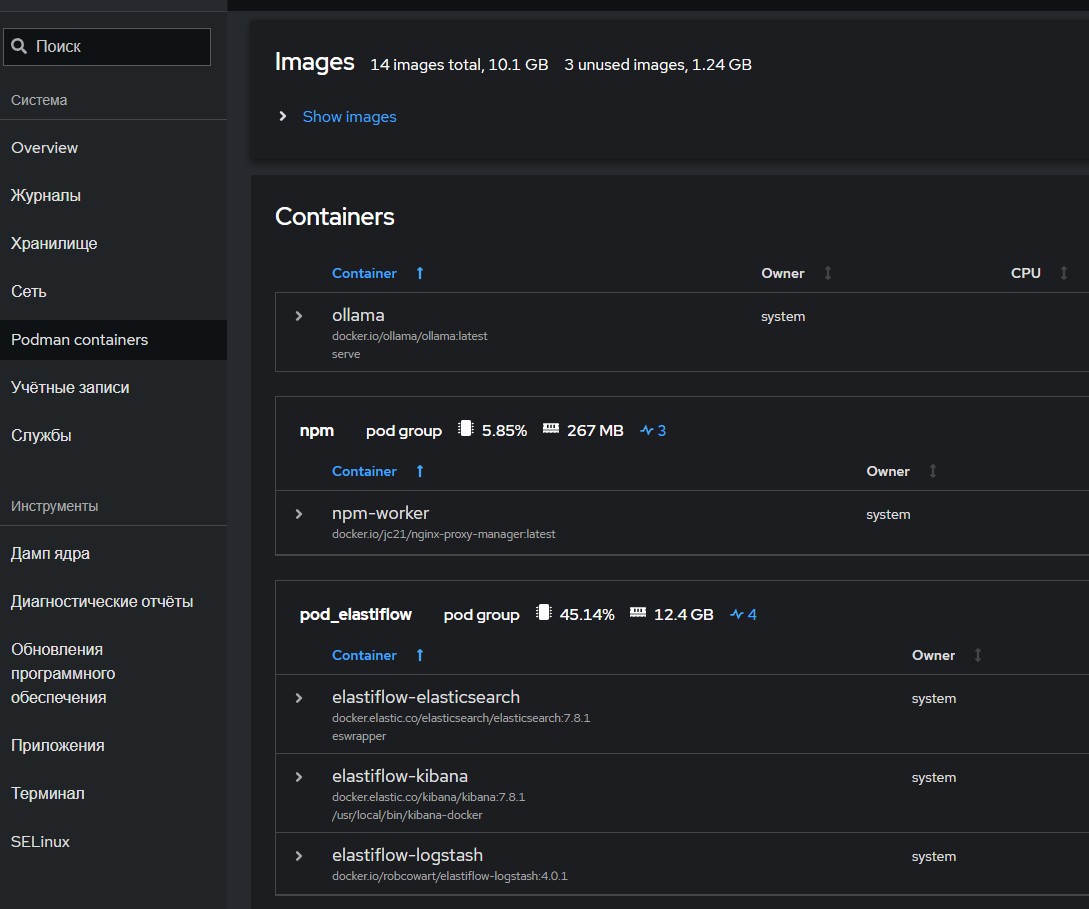Screen dimensions: 1089x909
Task: Expand the Show images section chevron
Action: 283,117
